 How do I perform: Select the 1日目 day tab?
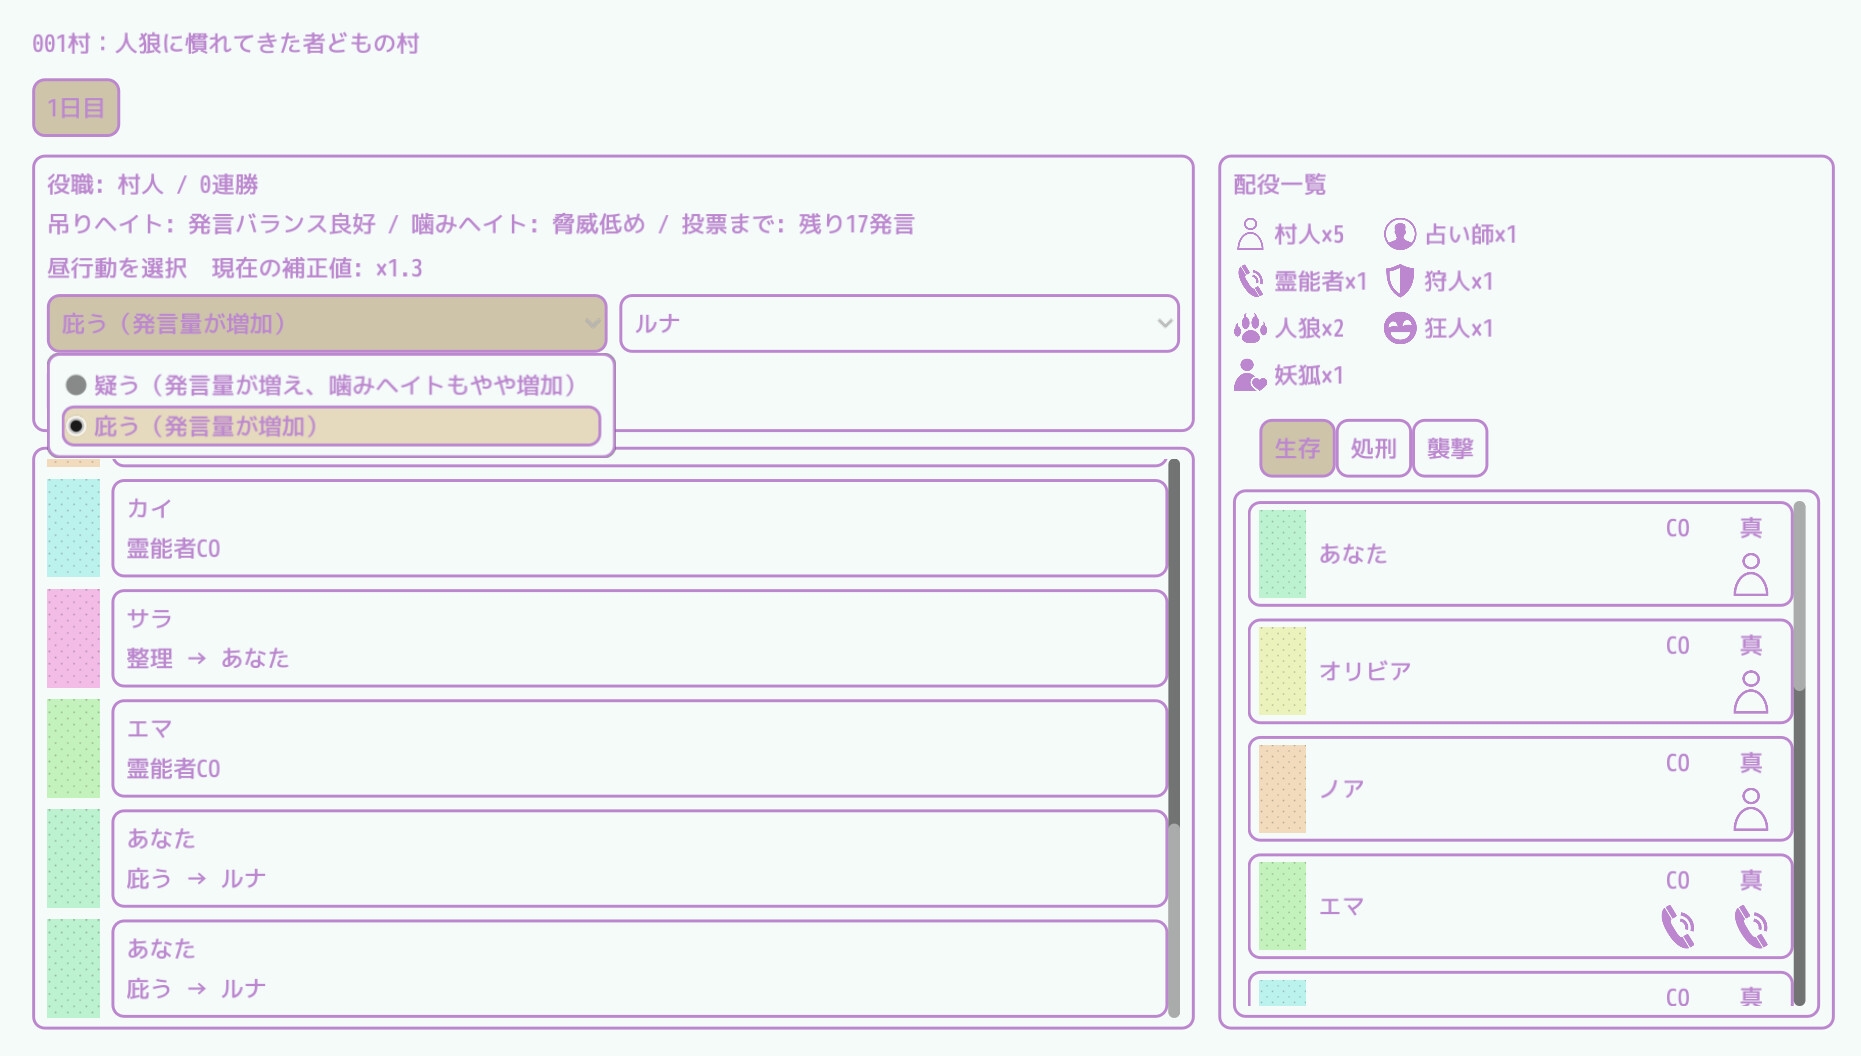(x=76, y=107)
